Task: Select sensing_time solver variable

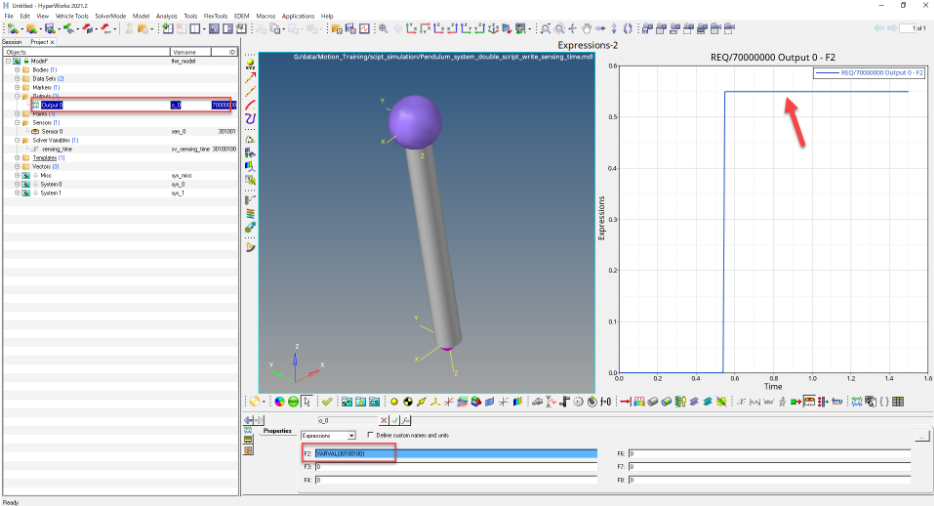Action: pyautogui.click(x=57, y=149)
